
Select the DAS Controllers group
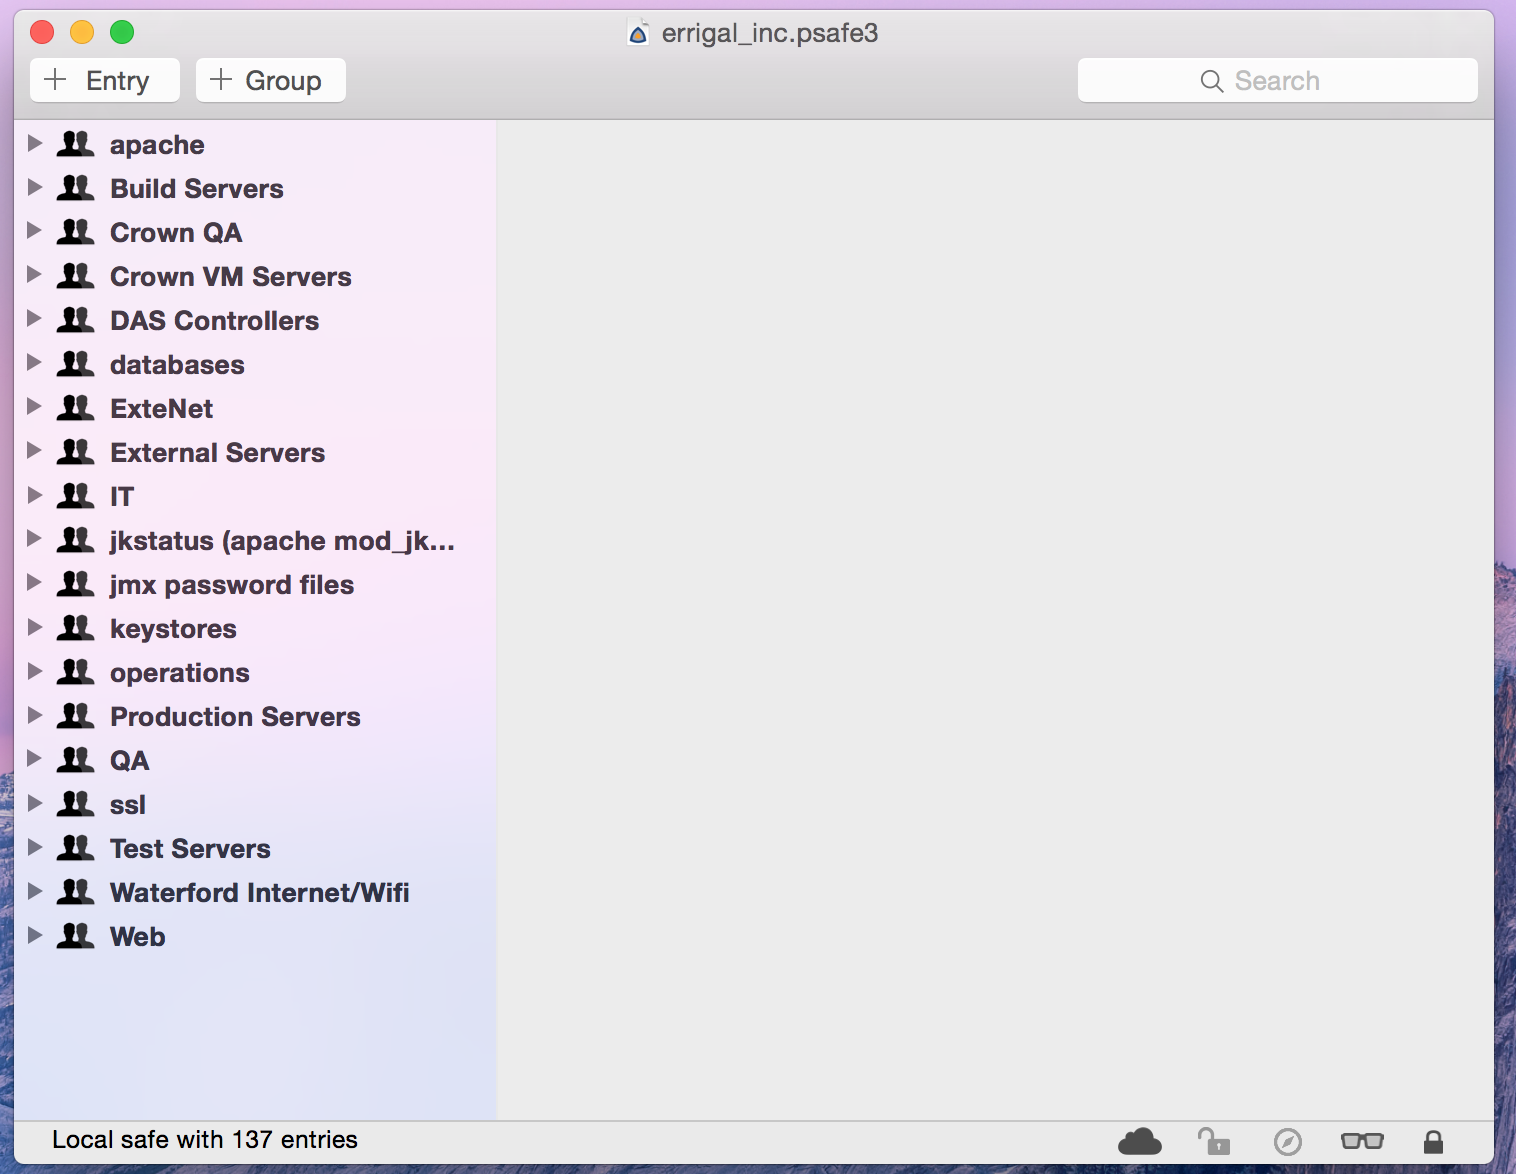[214, 321]
